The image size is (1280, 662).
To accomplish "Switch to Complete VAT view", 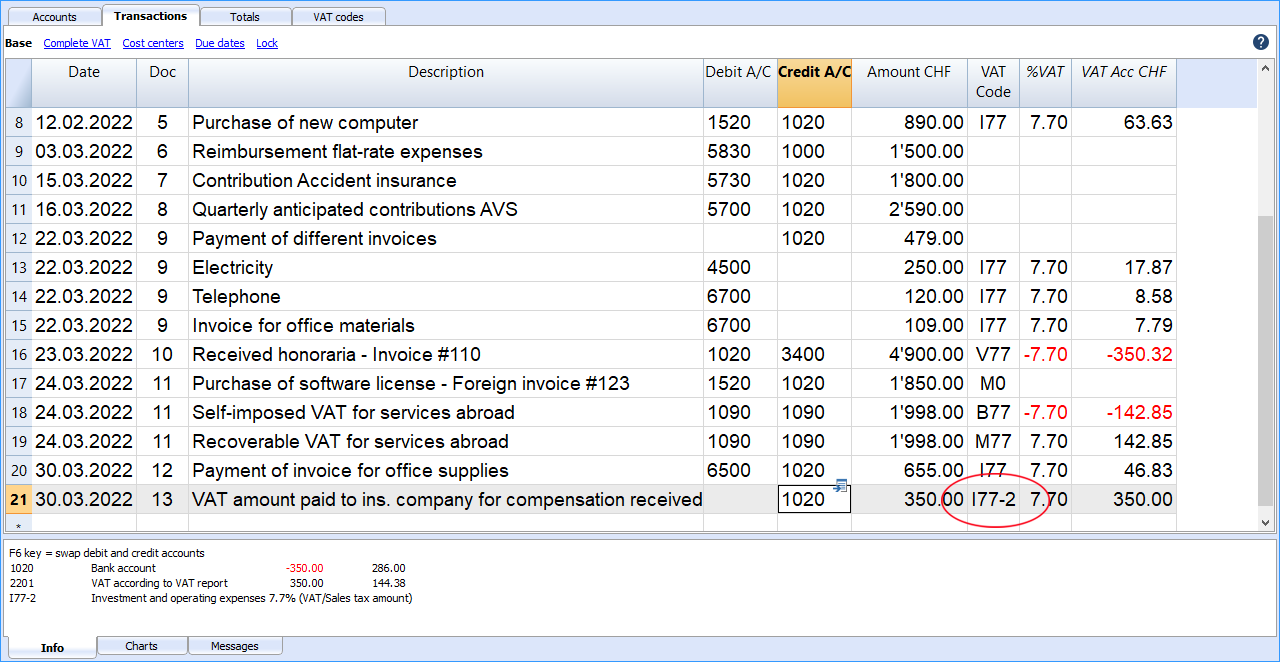I will click(x=77, y=43).
